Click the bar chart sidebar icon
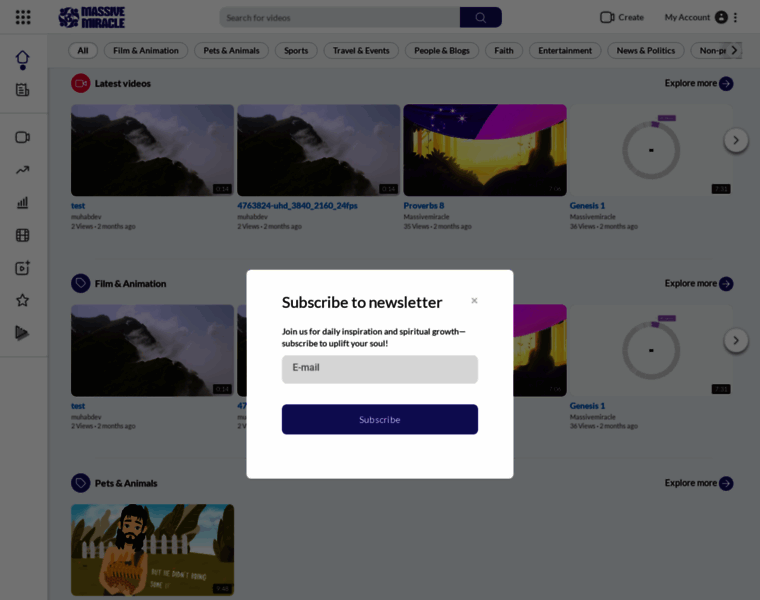The width and height of the screenshot is (760, 600). [x=22, y=203]
